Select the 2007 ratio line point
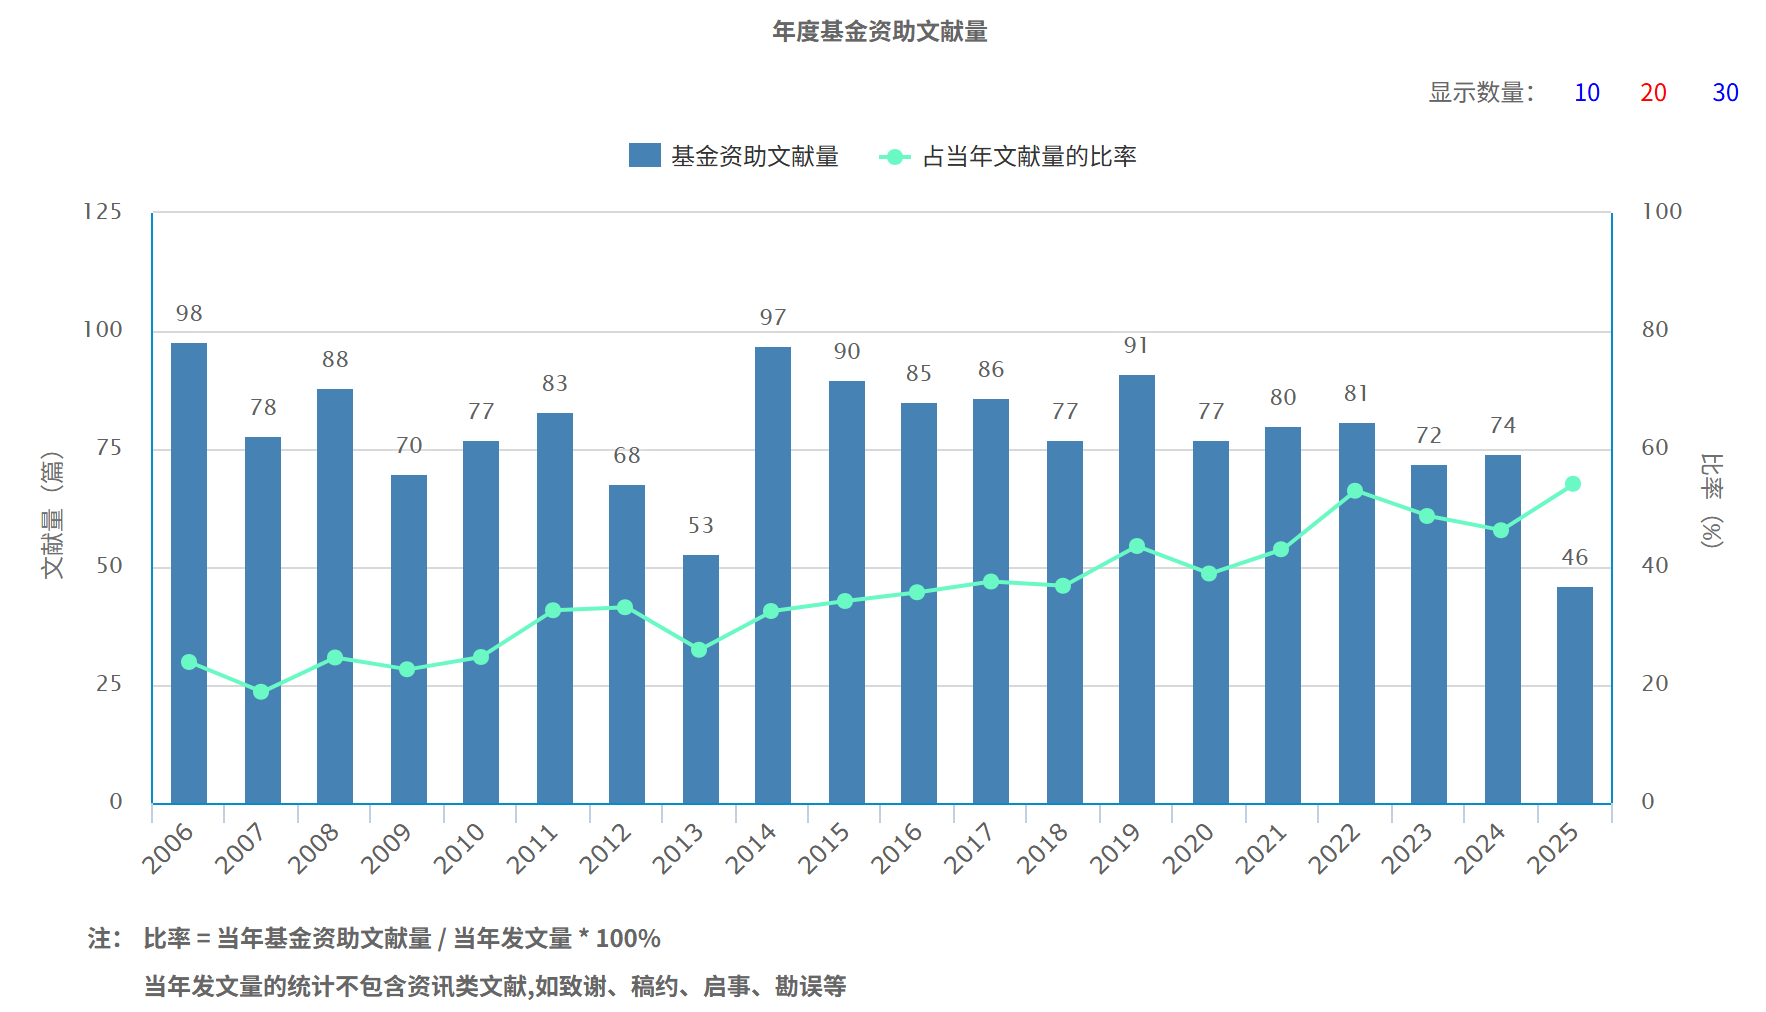1766x1012 pixels. 261,692
